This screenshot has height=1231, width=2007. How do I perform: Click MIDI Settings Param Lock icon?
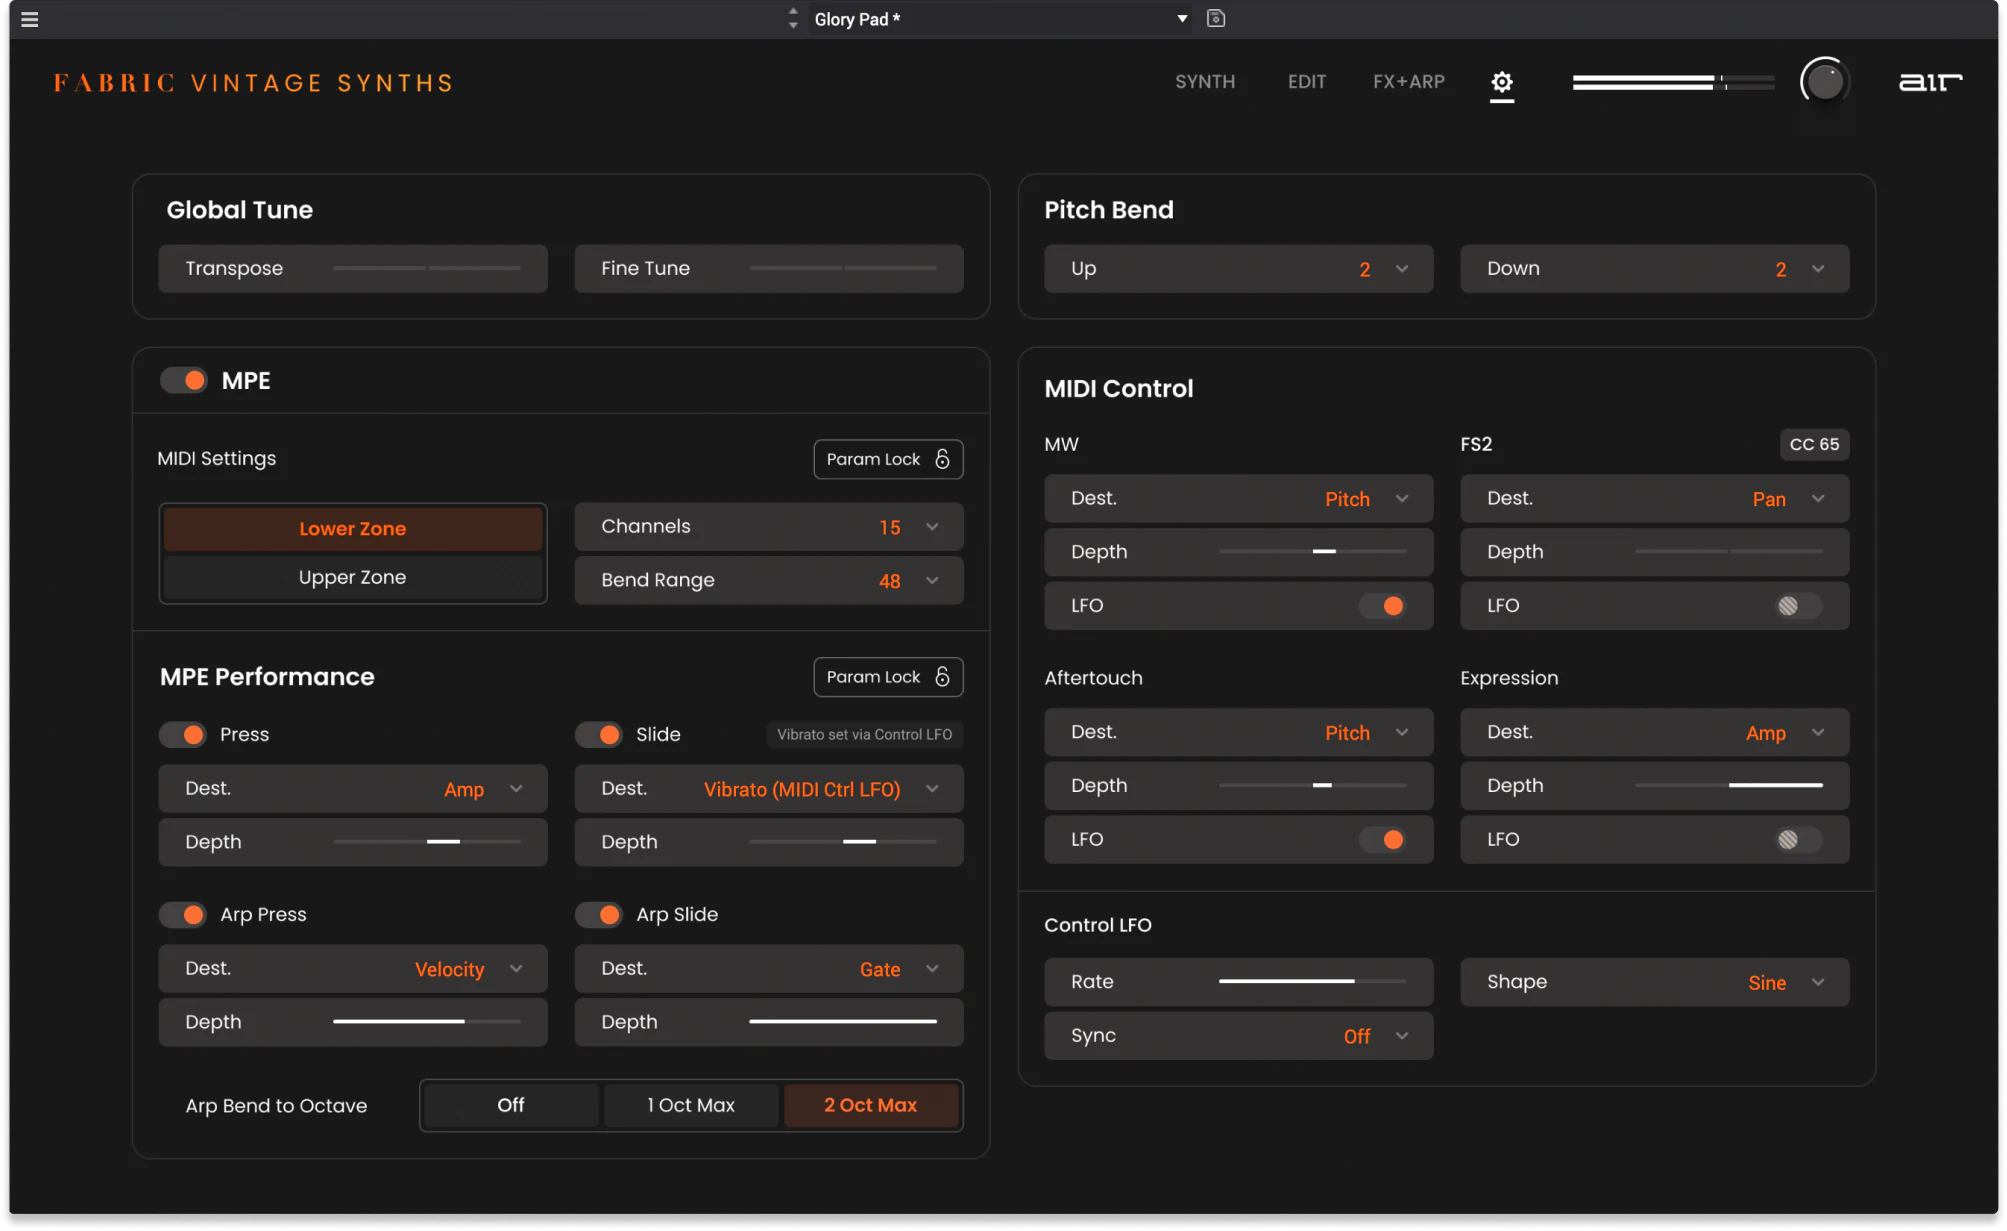[941, 459]
